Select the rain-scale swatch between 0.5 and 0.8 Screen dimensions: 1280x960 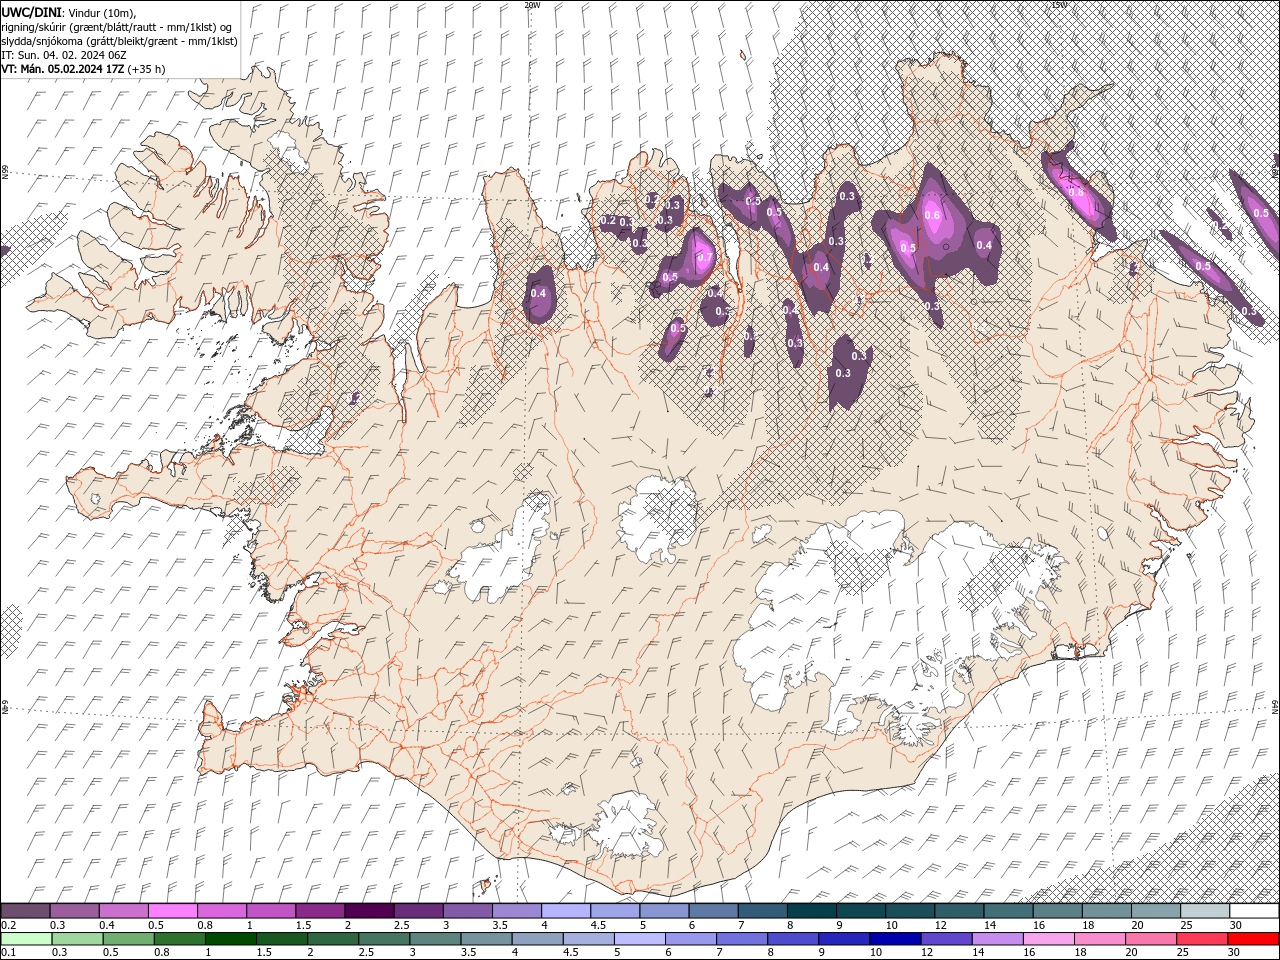click(130, 939)
